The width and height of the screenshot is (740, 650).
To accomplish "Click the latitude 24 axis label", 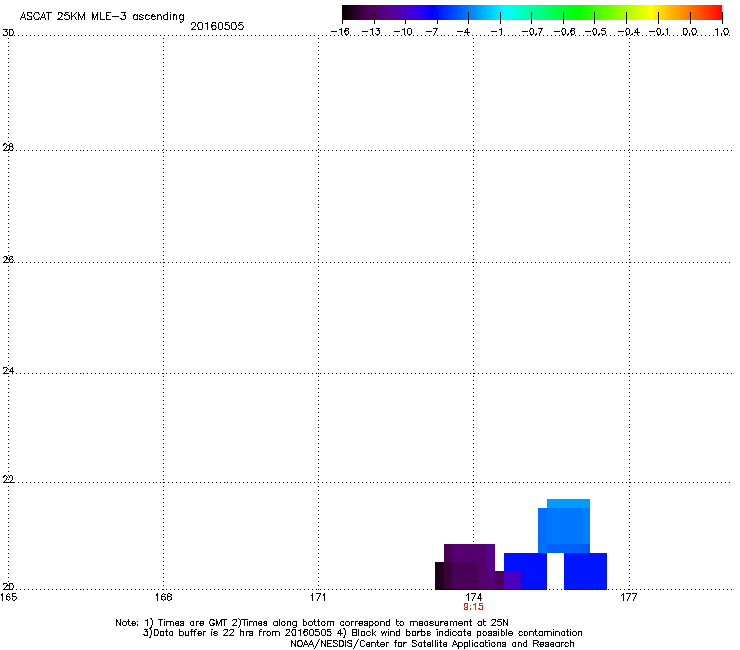I will [8, 371].
